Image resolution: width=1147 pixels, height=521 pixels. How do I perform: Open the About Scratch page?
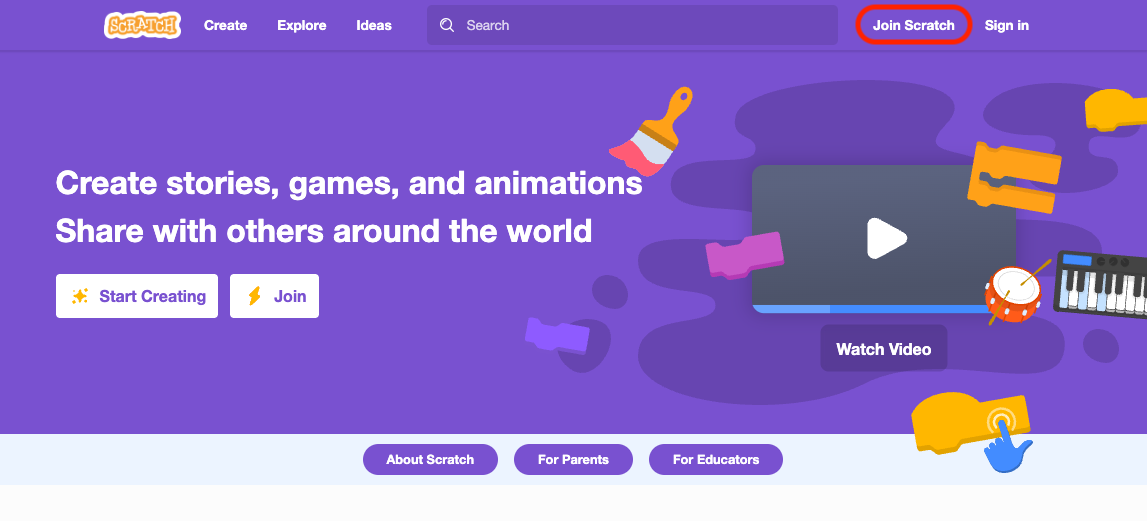[x=430, y=460]
